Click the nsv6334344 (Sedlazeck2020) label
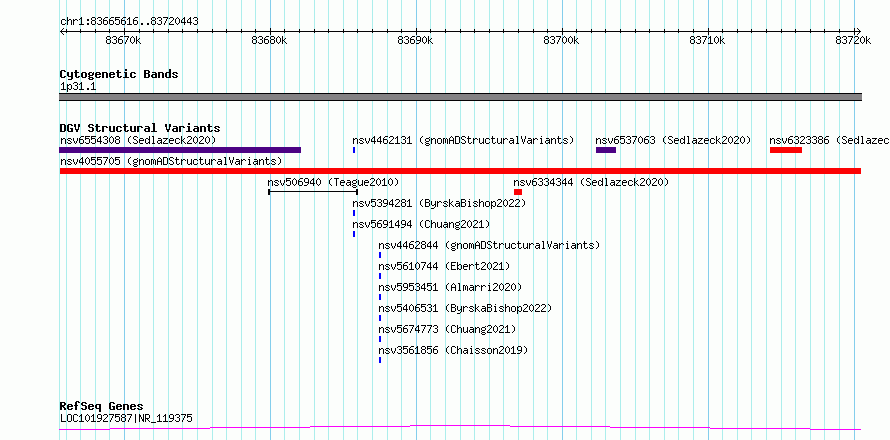This screenshot has width=890, height=440. click(591, 182)
